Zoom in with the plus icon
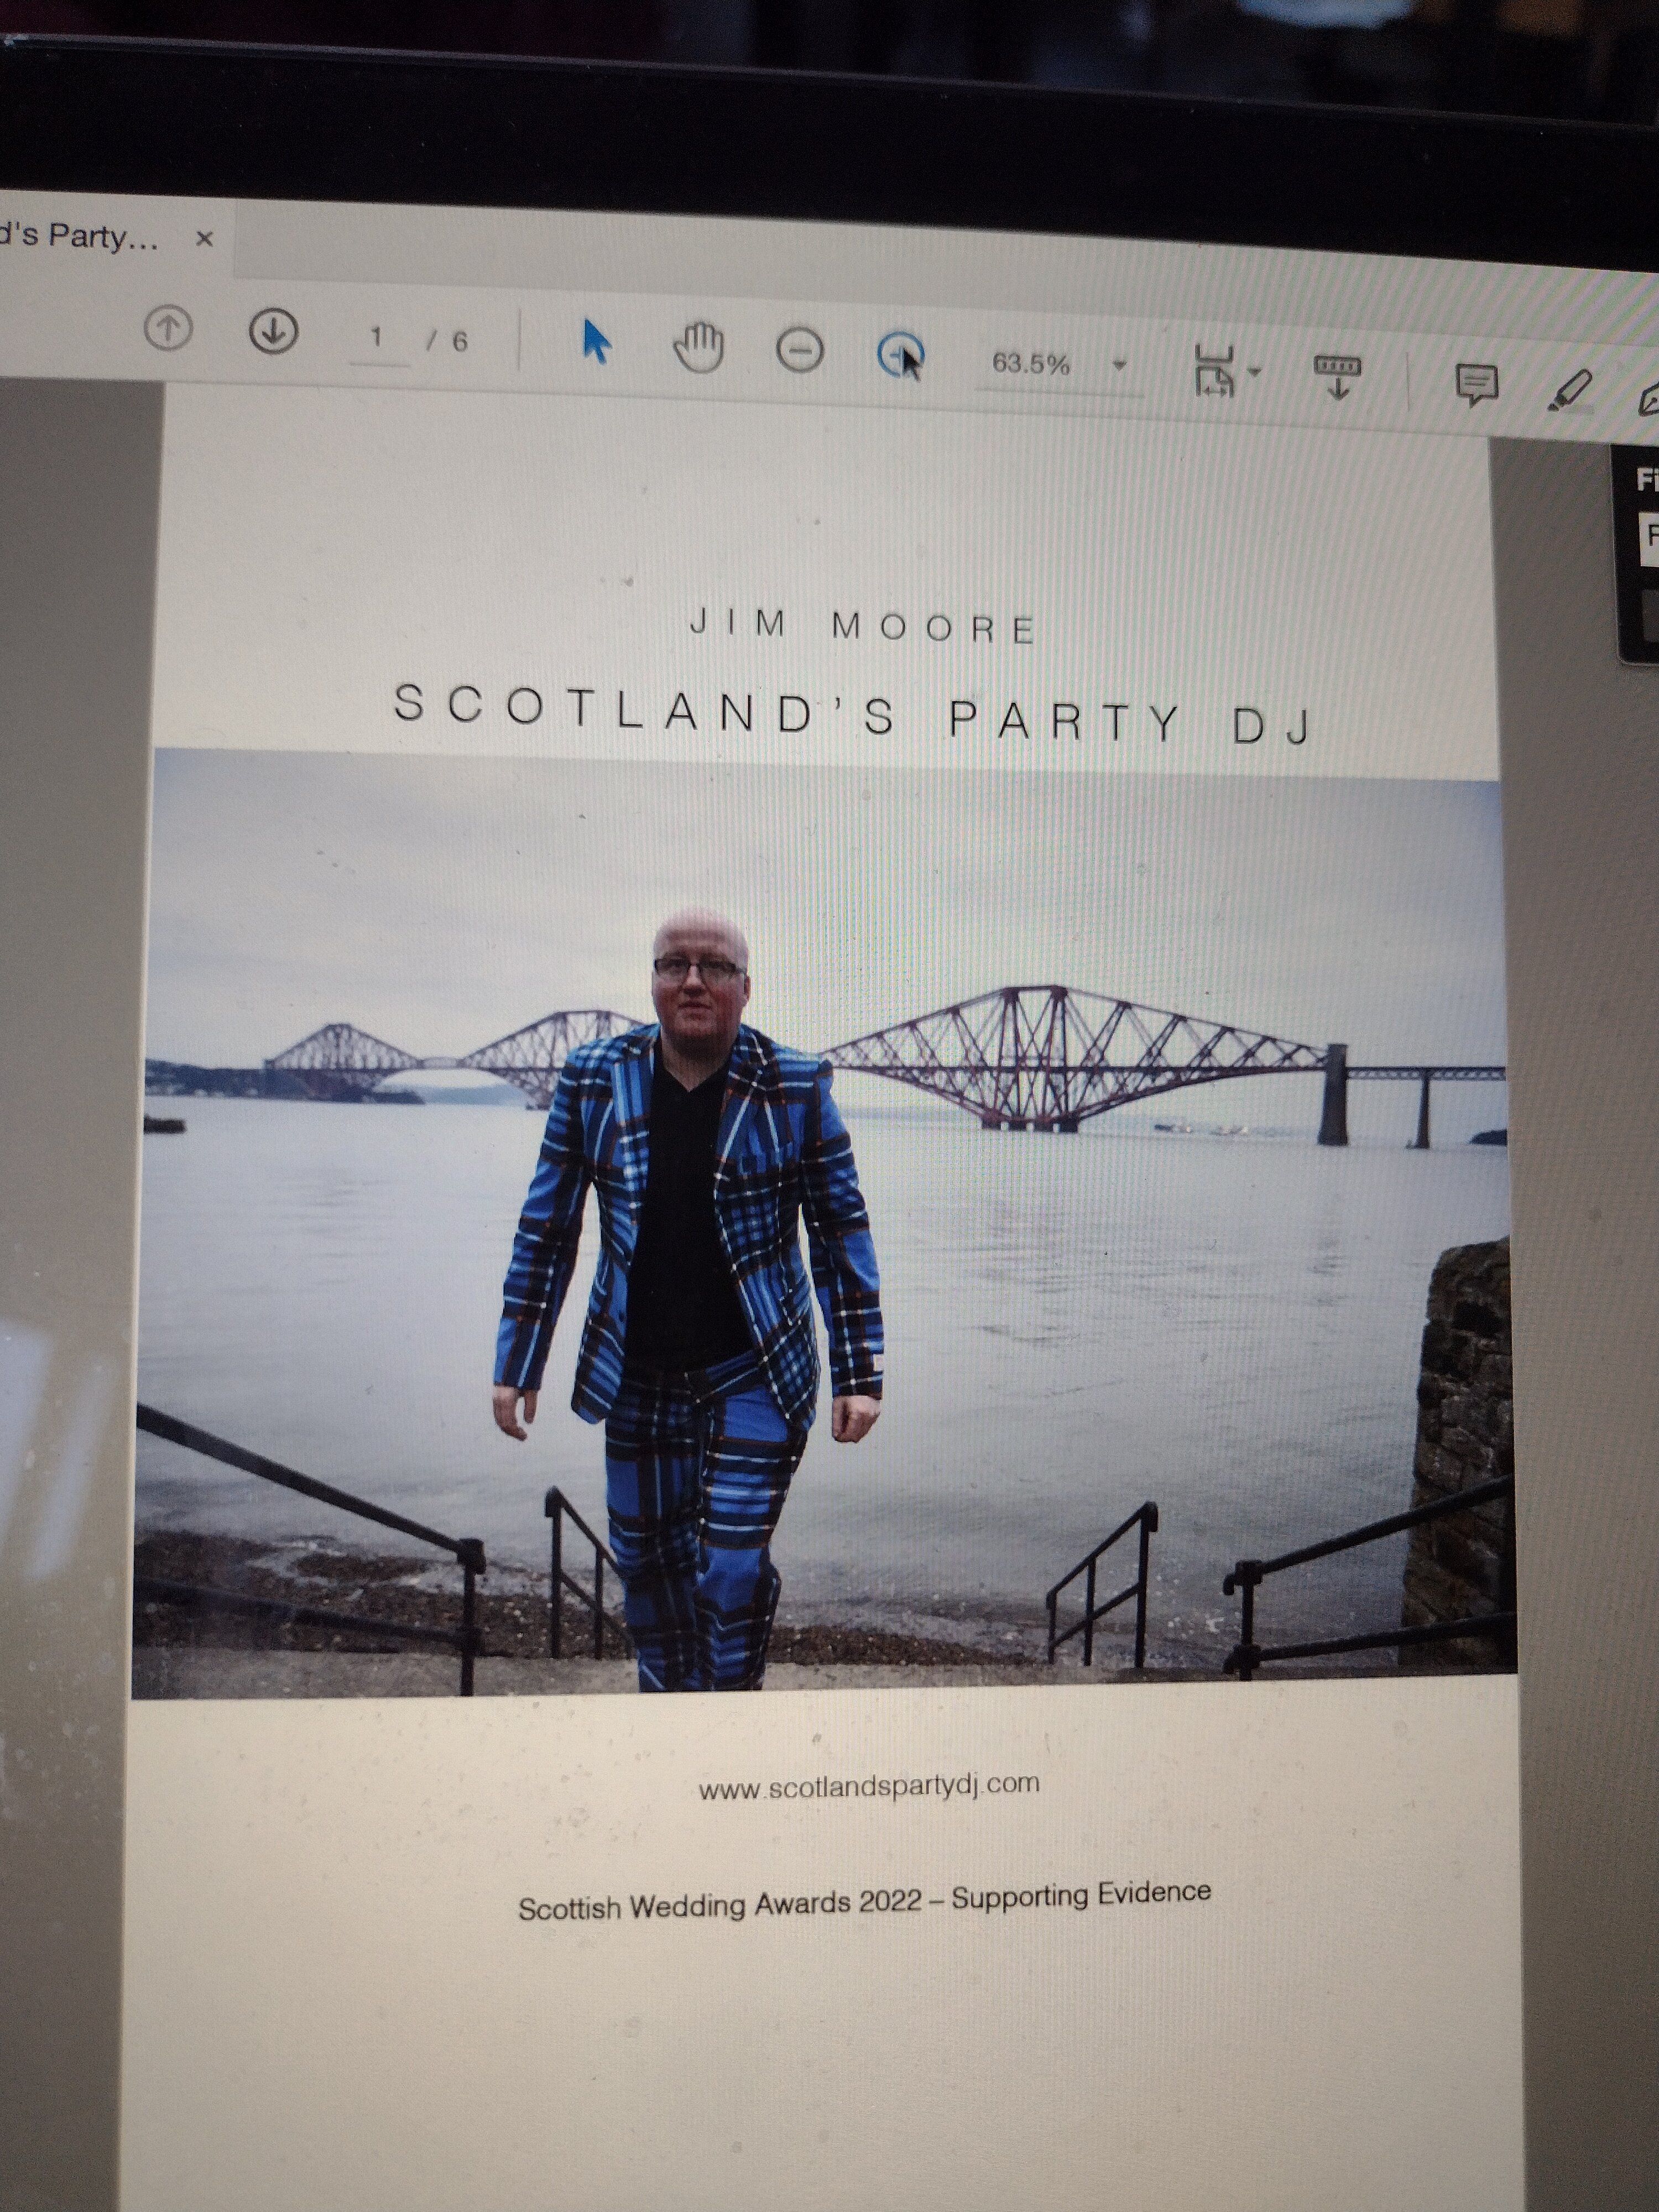The image size is (1659, 2212). coord(900,355)
